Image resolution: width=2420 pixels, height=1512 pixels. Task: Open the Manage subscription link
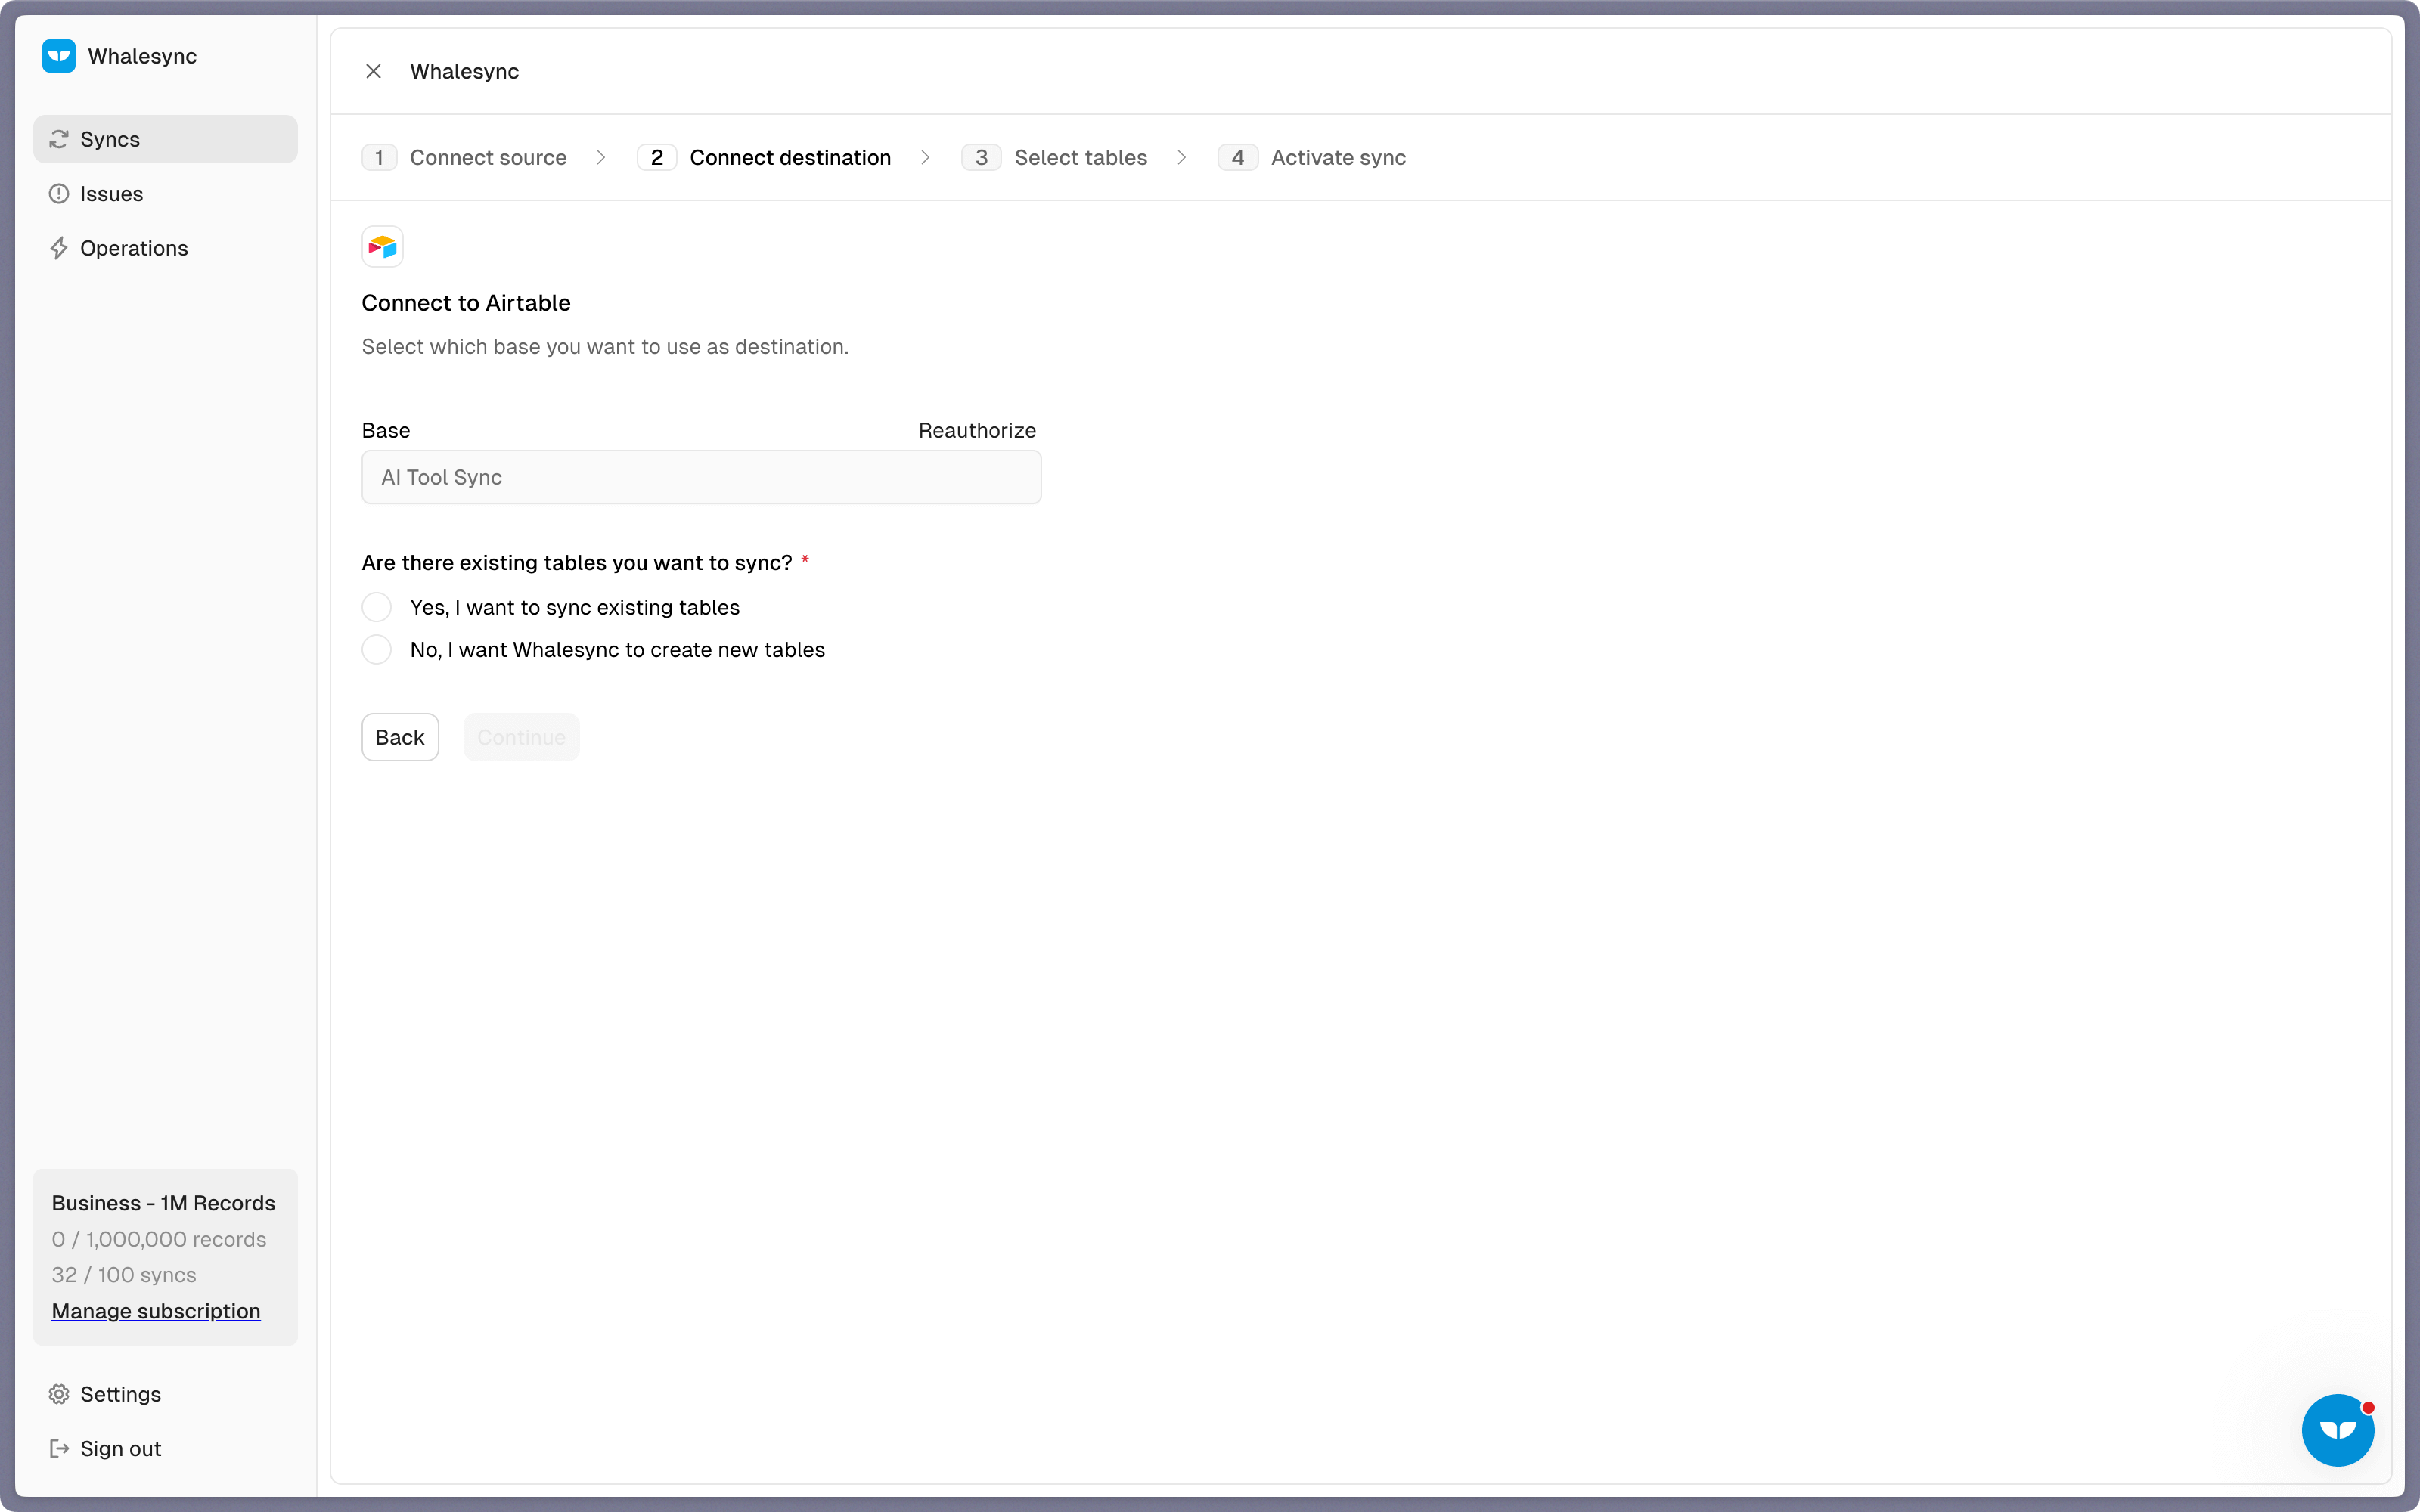click(x=156, y=1311)
